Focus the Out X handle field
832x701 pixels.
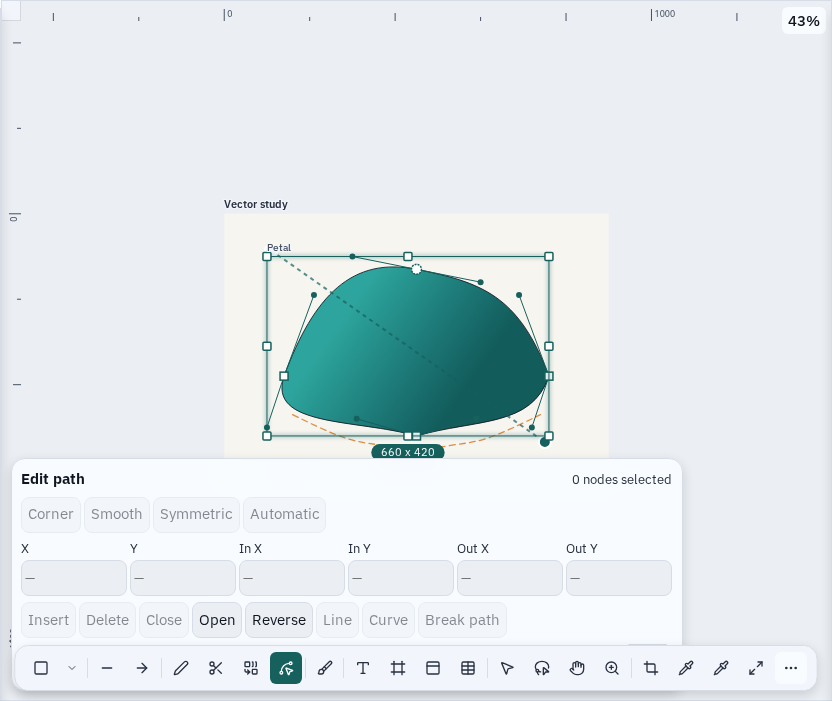point(510,578)
